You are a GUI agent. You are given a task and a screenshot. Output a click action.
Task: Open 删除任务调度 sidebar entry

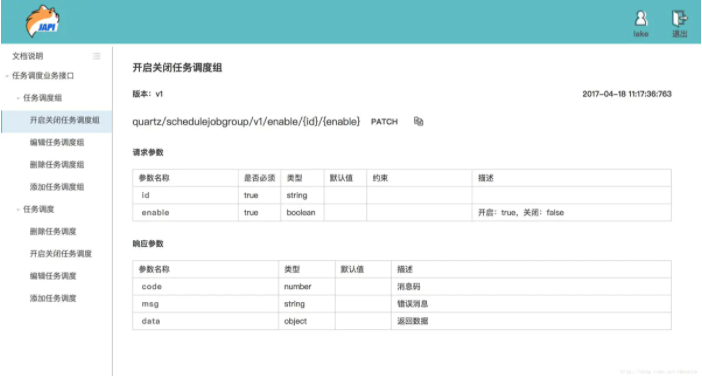pos(53,232)
